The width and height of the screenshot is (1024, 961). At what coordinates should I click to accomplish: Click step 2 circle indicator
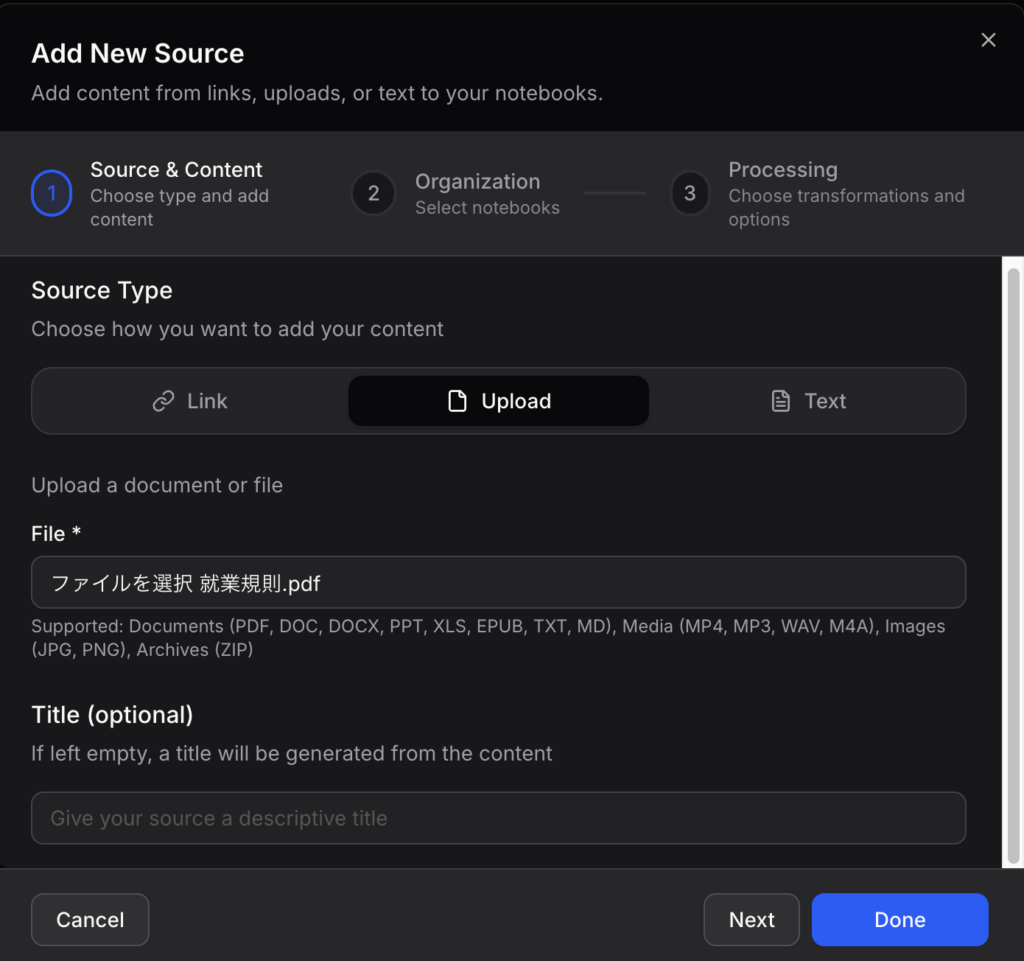pos(373,194)
